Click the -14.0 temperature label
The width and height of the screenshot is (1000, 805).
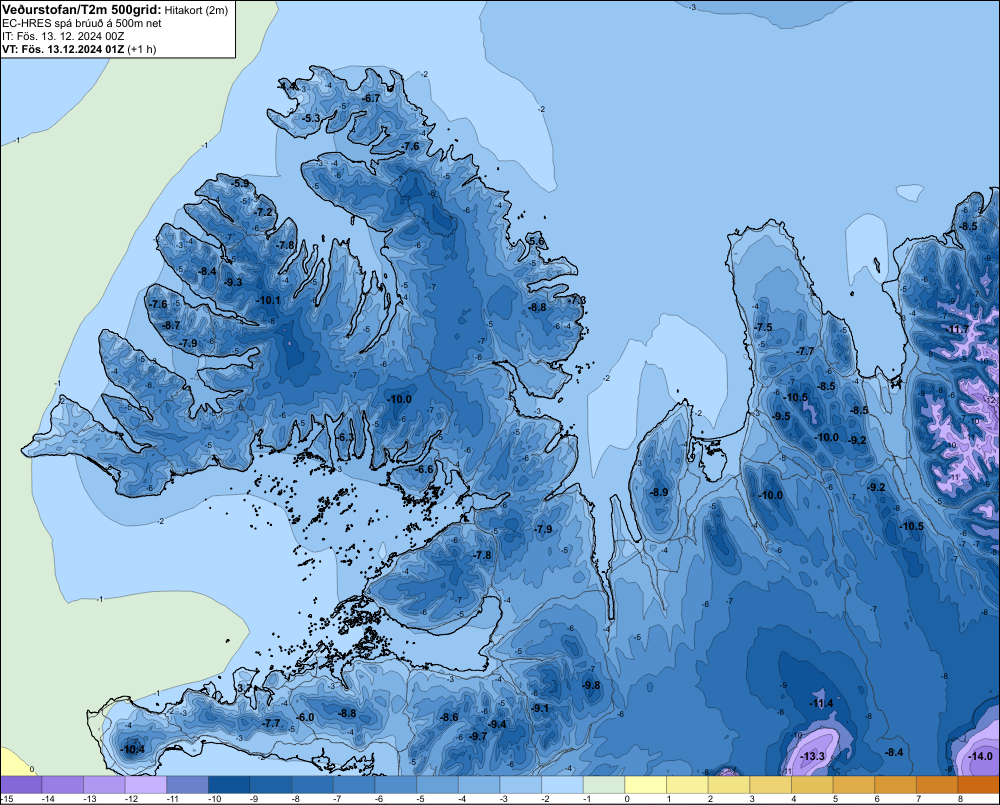point(981,757)
